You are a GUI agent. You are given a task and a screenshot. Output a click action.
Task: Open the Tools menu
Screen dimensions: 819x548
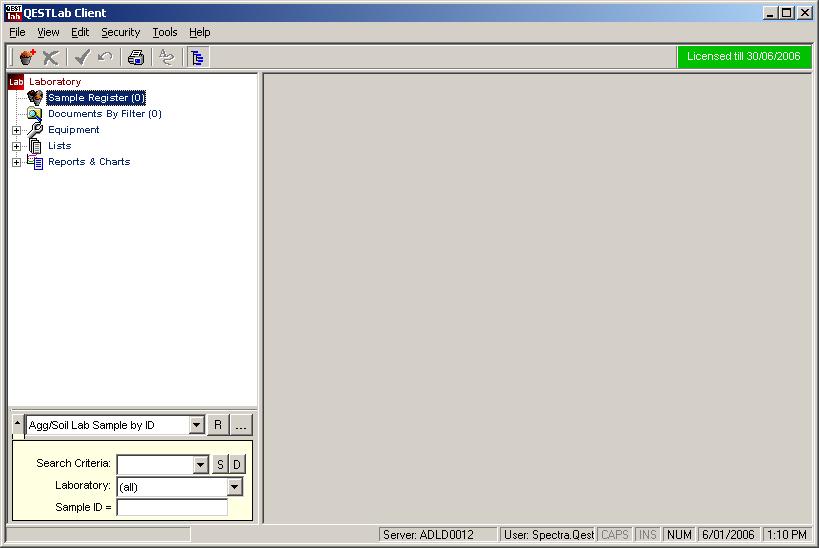[164, 32]
